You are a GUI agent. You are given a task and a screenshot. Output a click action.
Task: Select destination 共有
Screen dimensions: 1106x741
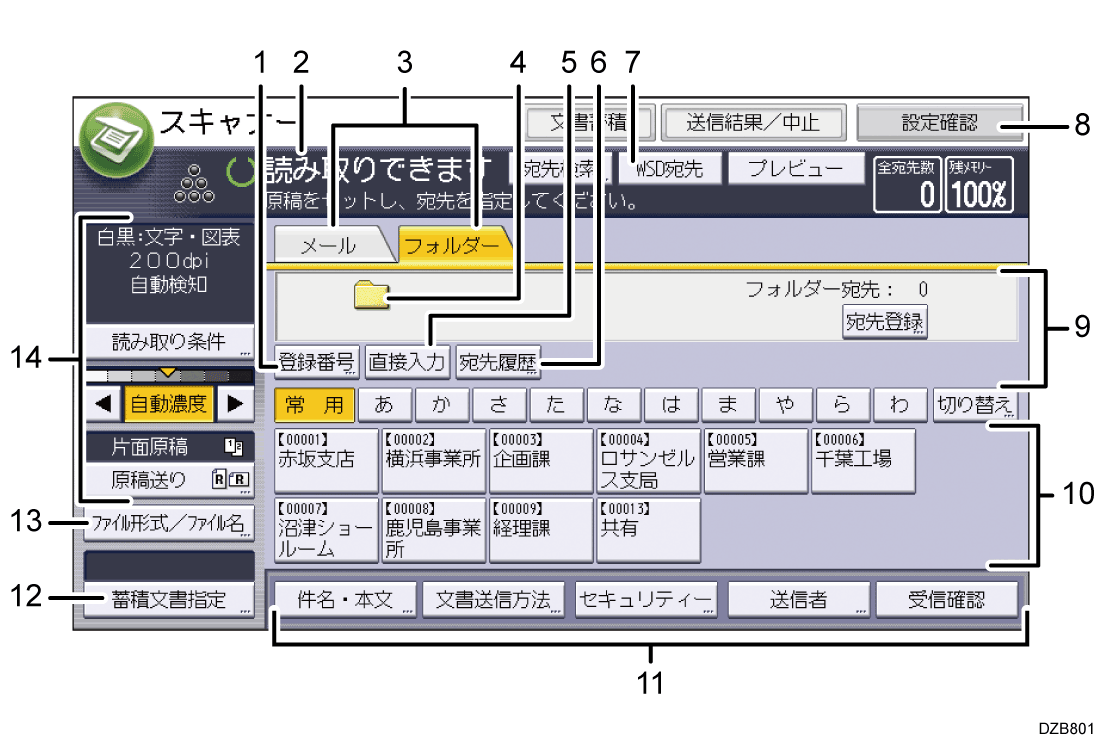(x=647, y=530)
